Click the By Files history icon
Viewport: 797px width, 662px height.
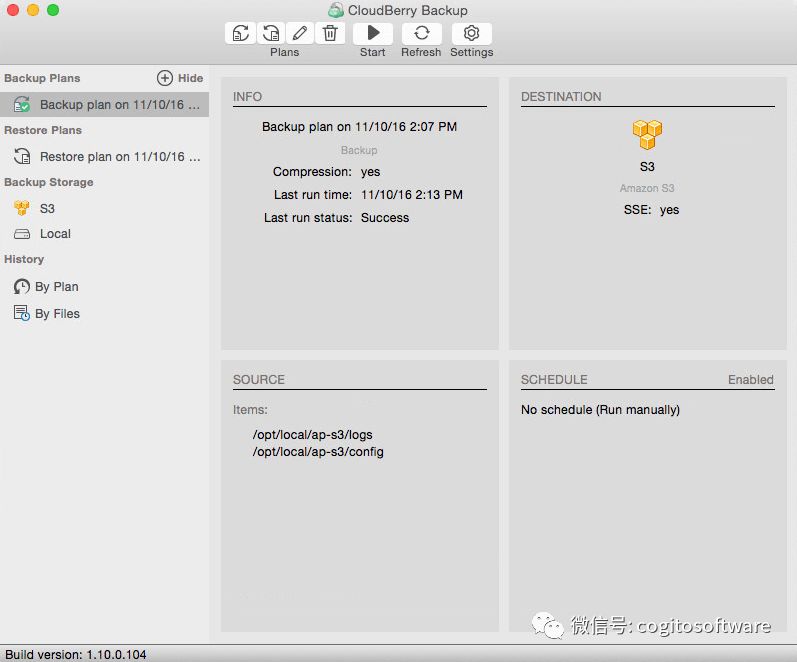pos(21,313)
